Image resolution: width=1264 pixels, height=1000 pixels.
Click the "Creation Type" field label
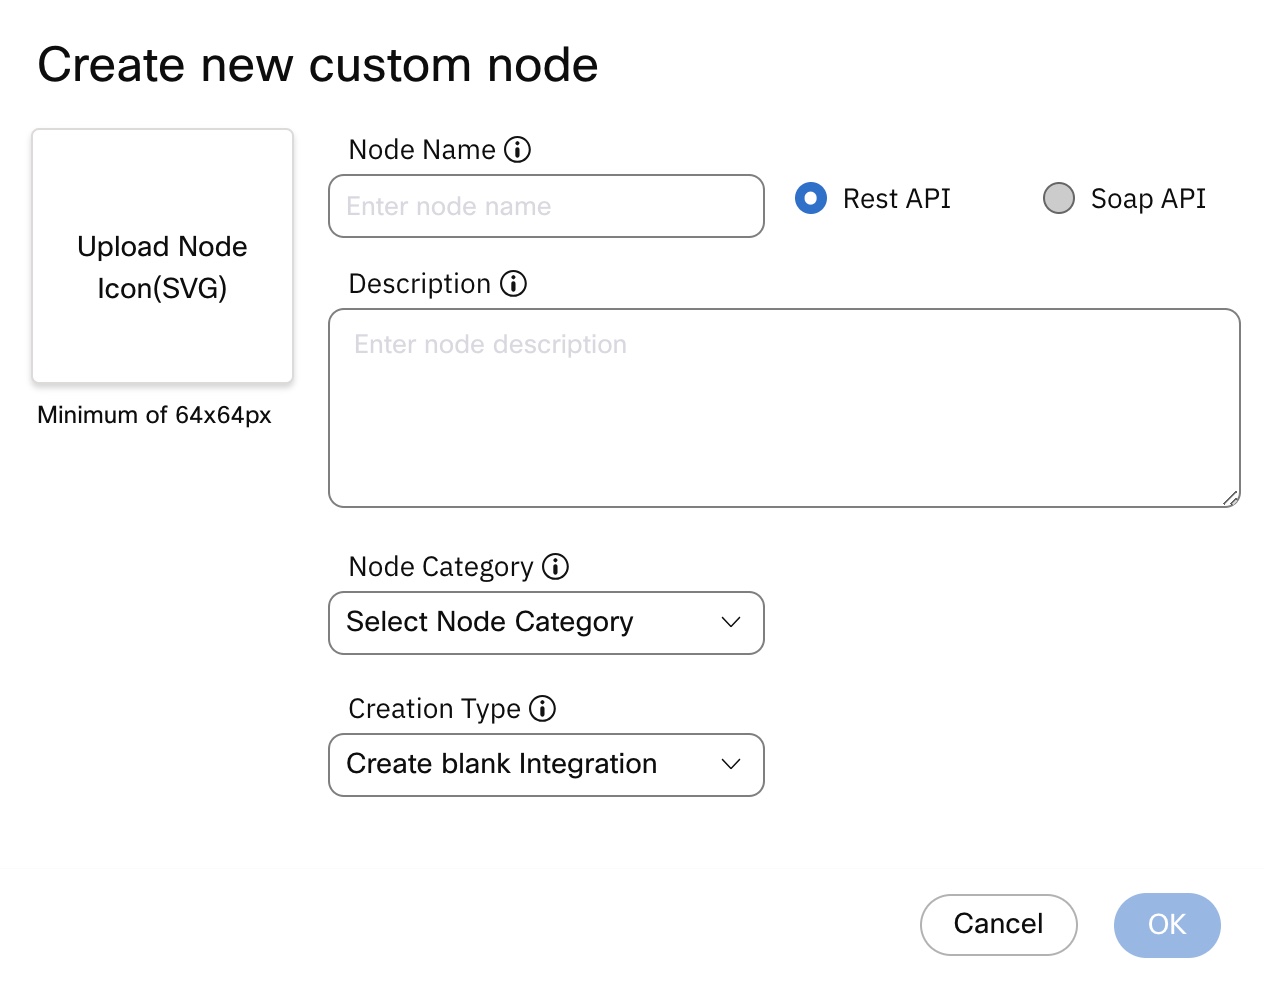[x=434, y=709]
